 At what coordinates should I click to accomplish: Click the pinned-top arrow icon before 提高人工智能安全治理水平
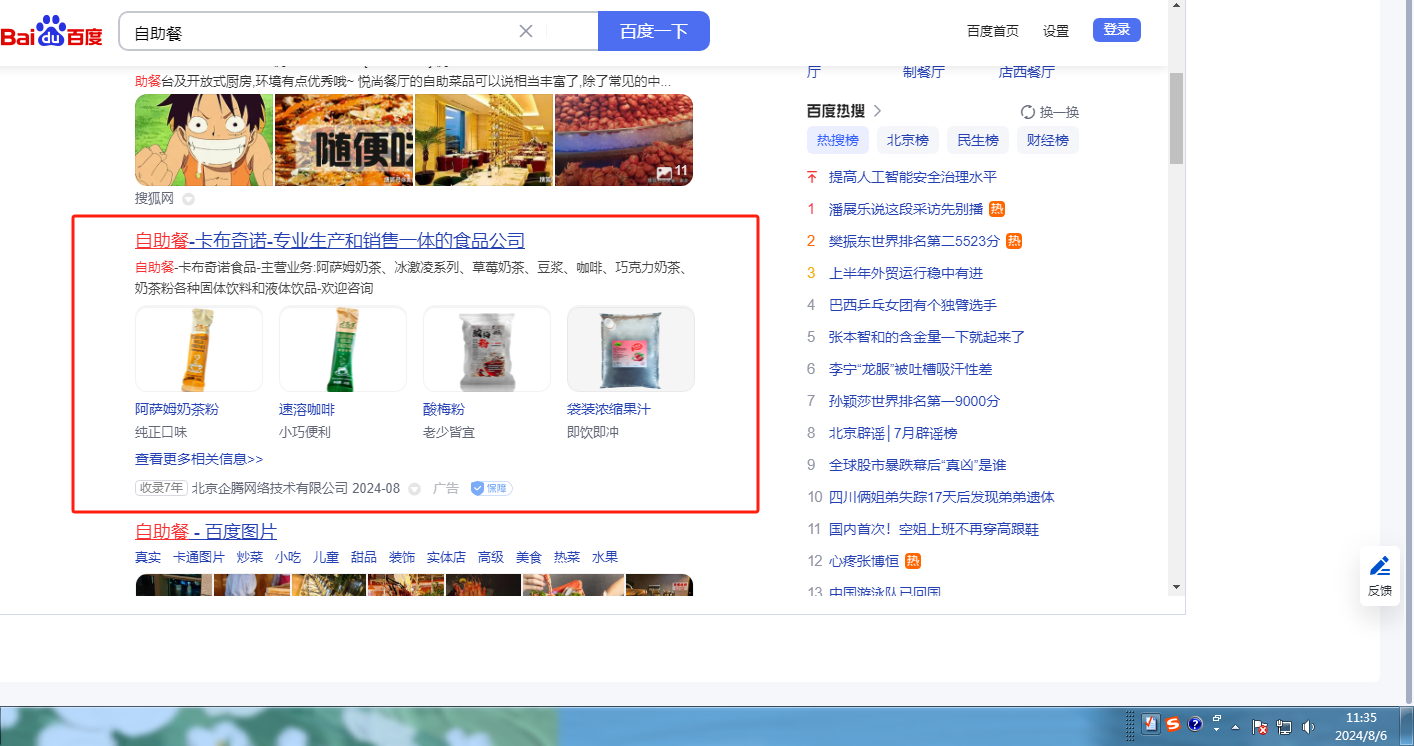coord(812,177)
